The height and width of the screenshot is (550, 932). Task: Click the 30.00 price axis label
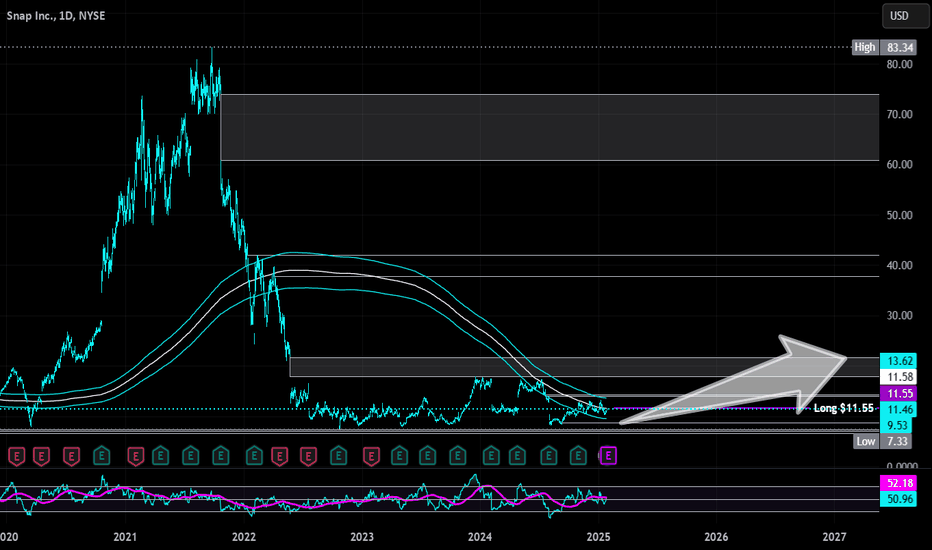point(899,315)
